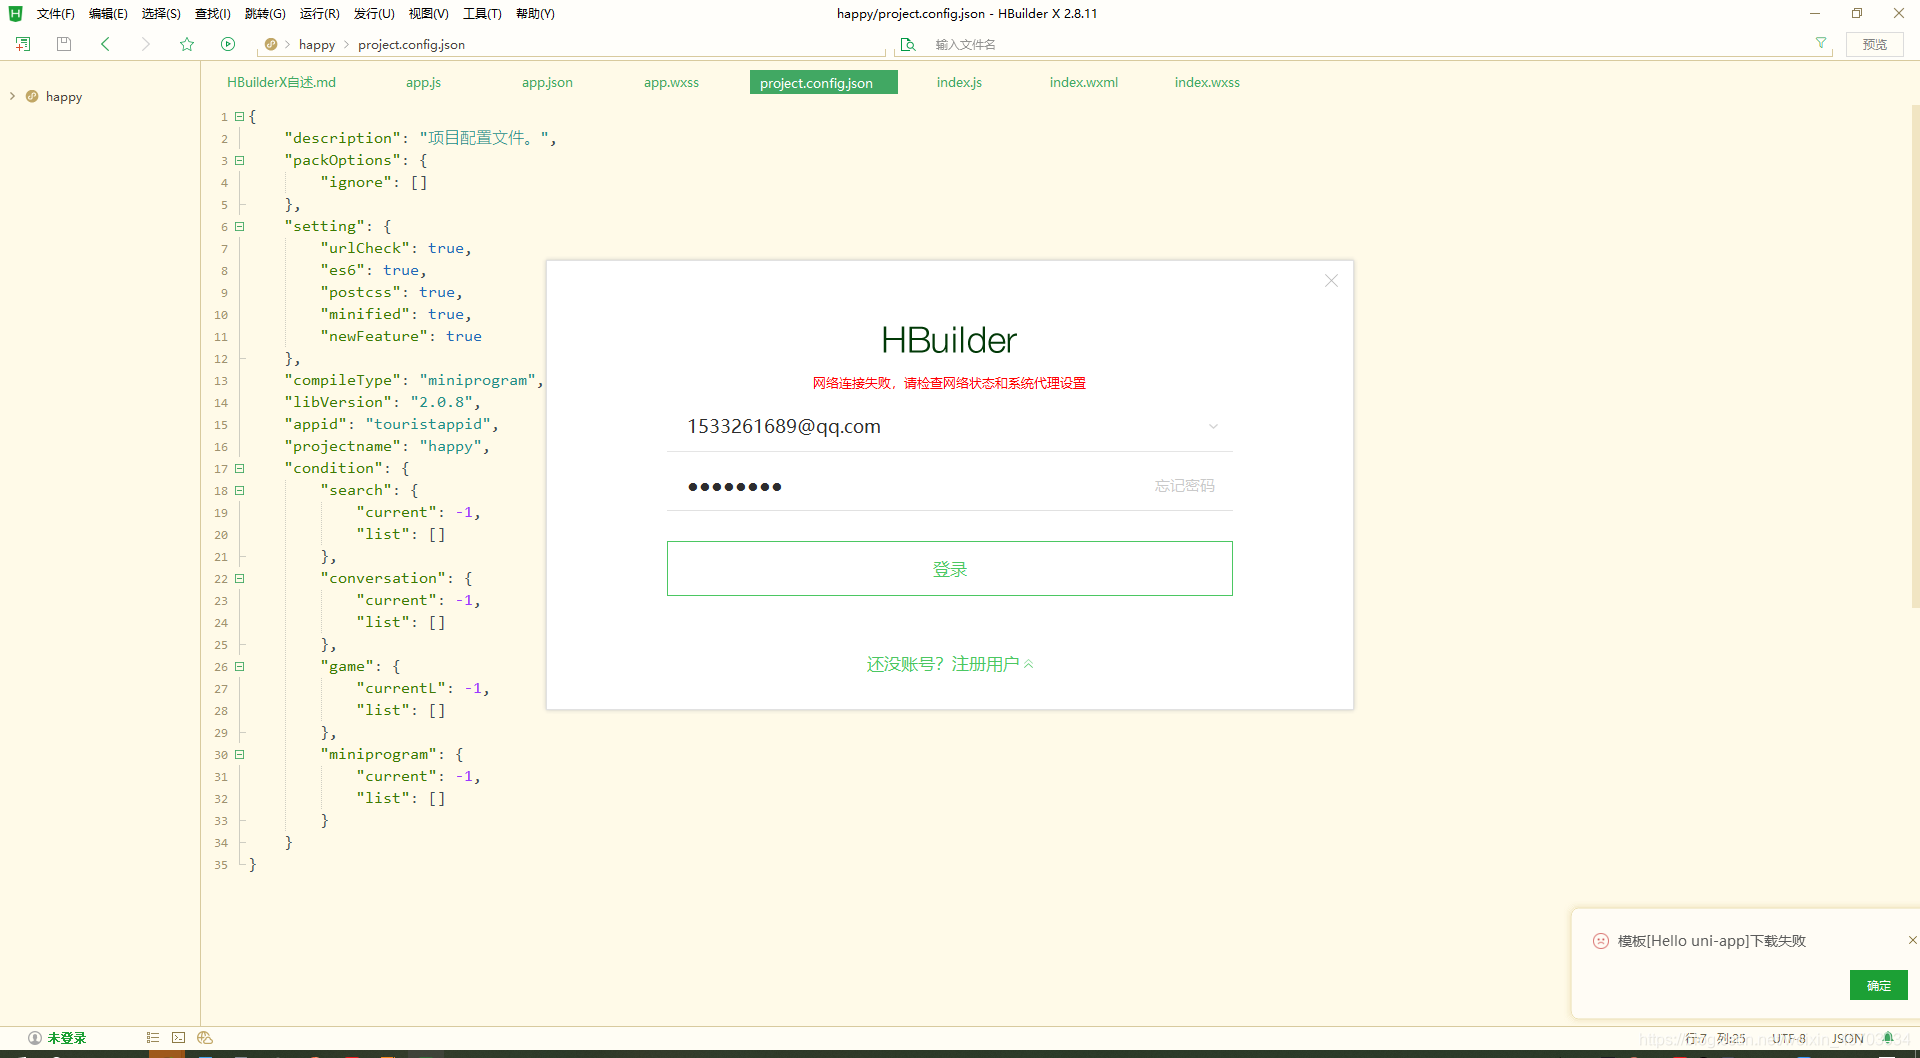Screen dimensions: 1920x1058
Task: Close the HBuilder login dialog
Action: [1331, 281]
